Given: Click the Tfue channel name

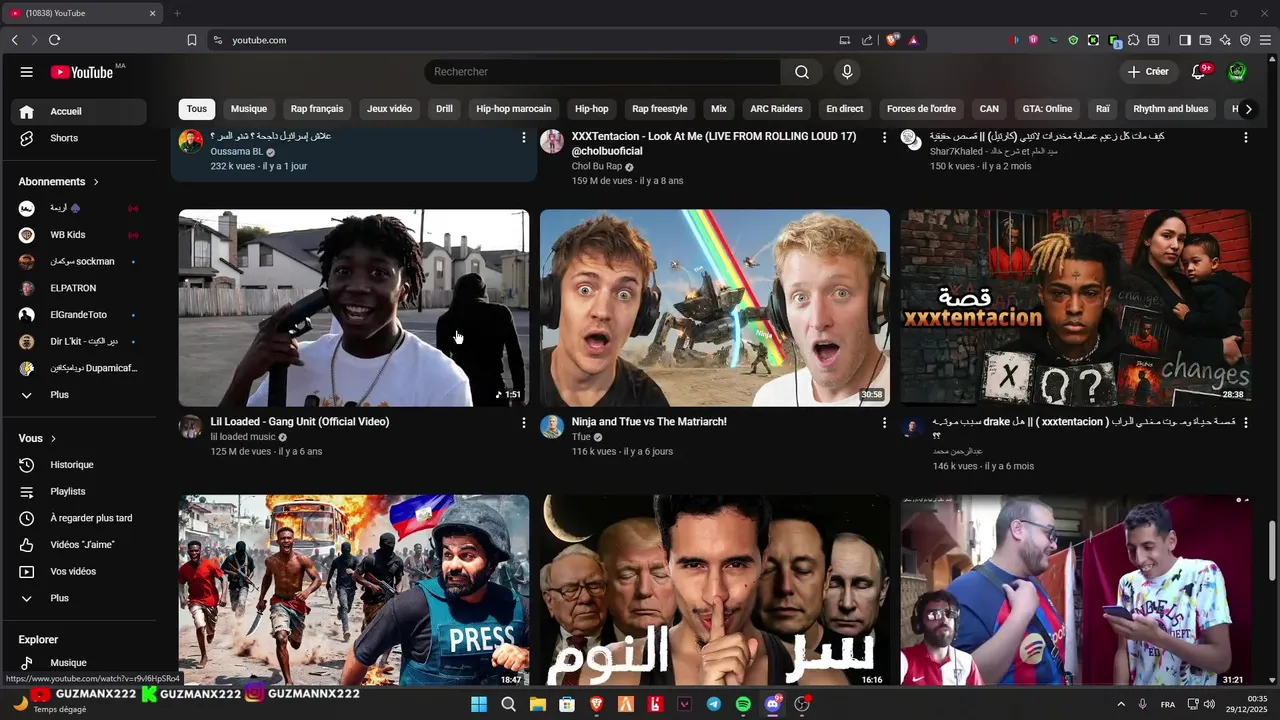Looking at the screenshot, I should tap(581, 437).
